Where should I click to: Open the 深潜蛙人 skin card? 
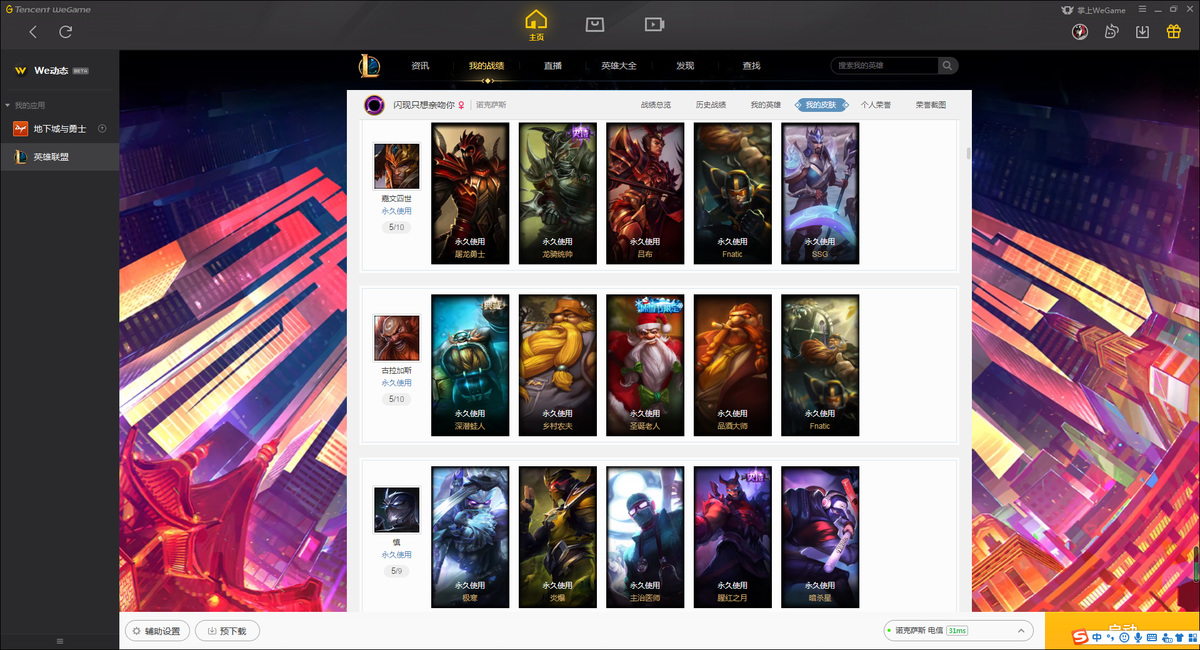tap(470, 365)
